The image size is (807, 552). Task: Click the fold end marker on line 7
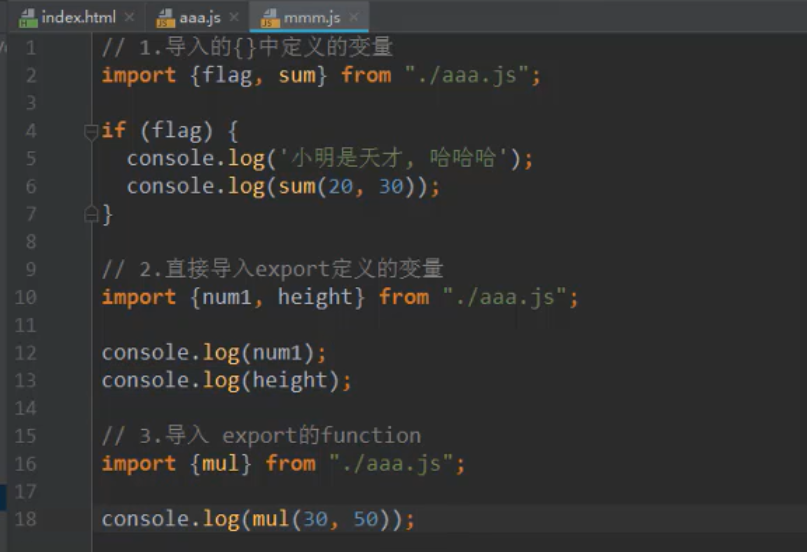(91, 214)
